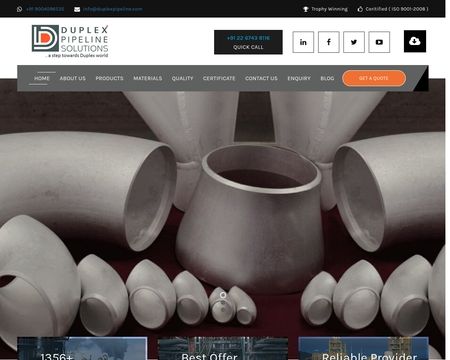Click the thumbs-up Certified icon
450x360 pixels.
360,9
